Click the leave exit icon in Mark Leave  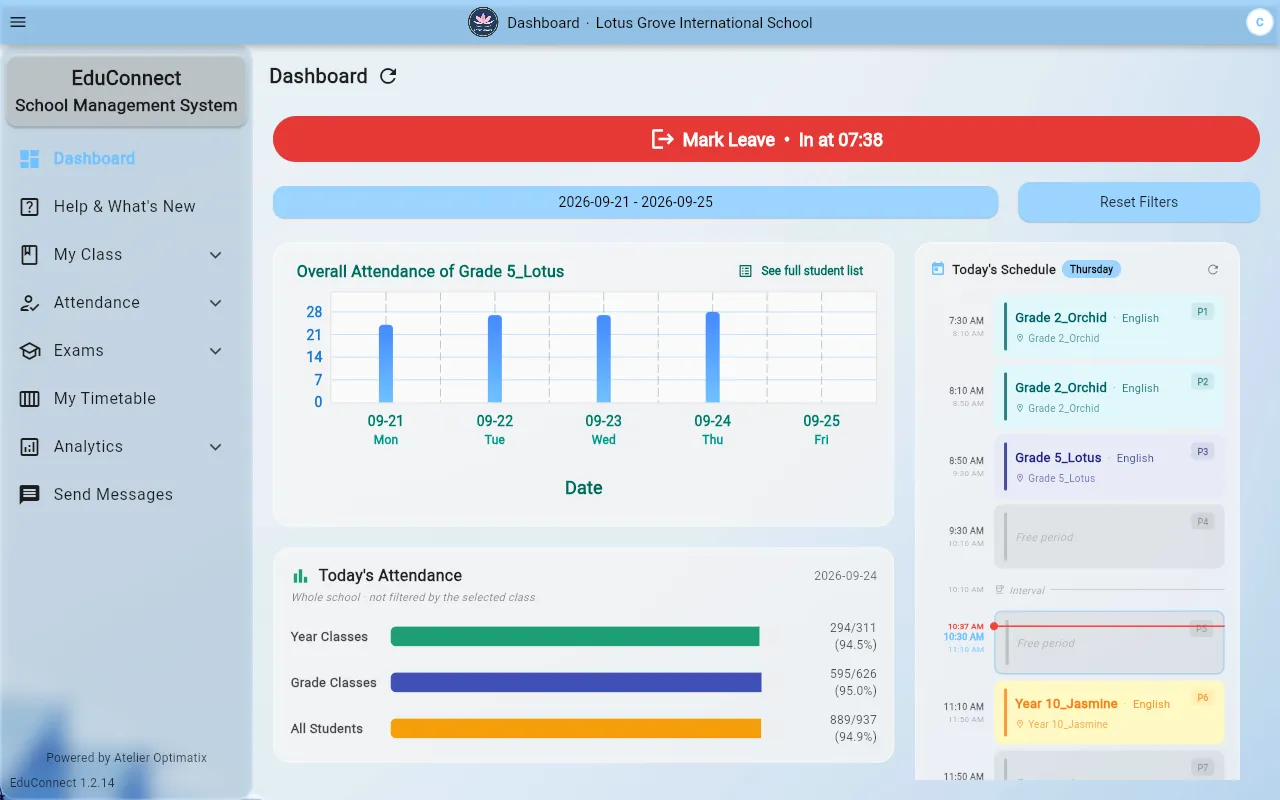click(662, 139)
